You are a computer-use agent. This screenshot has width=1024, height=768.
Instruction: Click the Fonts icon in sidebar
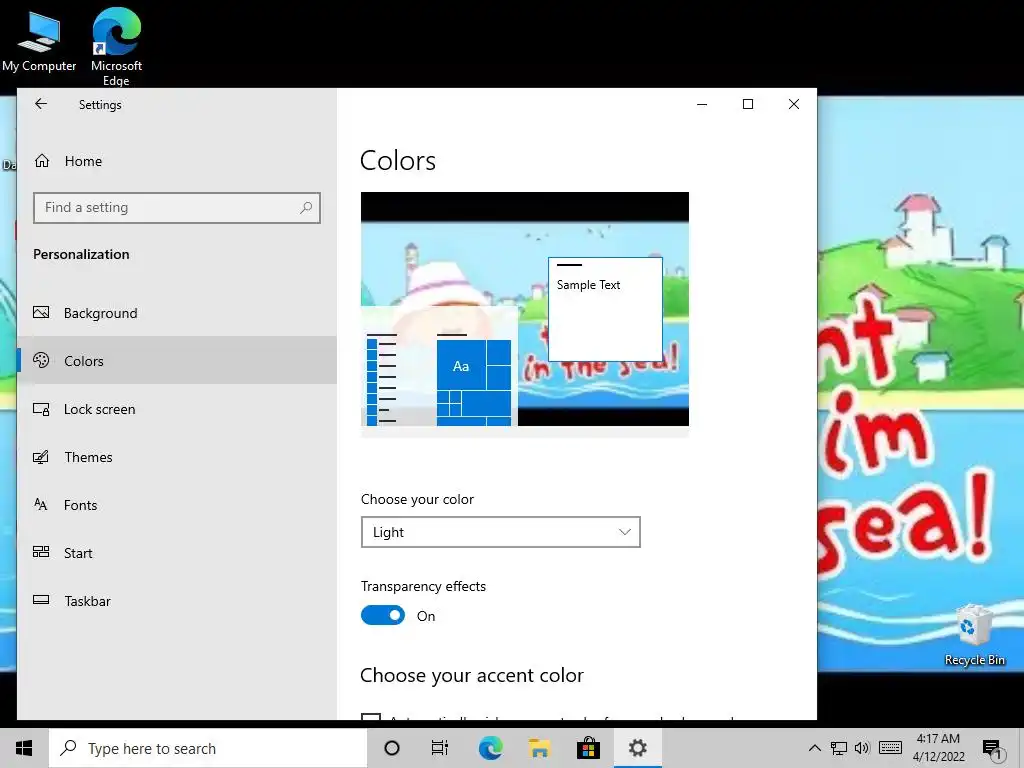point(40,504)
